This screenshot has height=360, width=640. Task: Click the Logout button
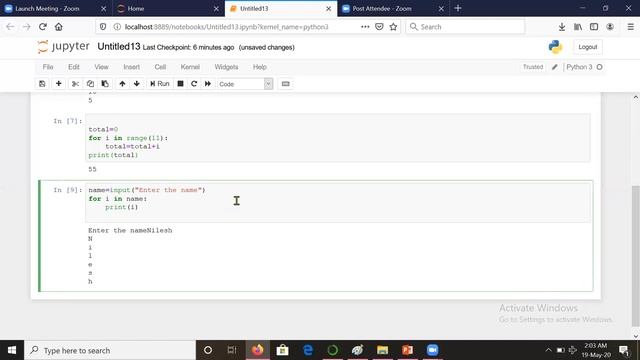click(588, 47)
